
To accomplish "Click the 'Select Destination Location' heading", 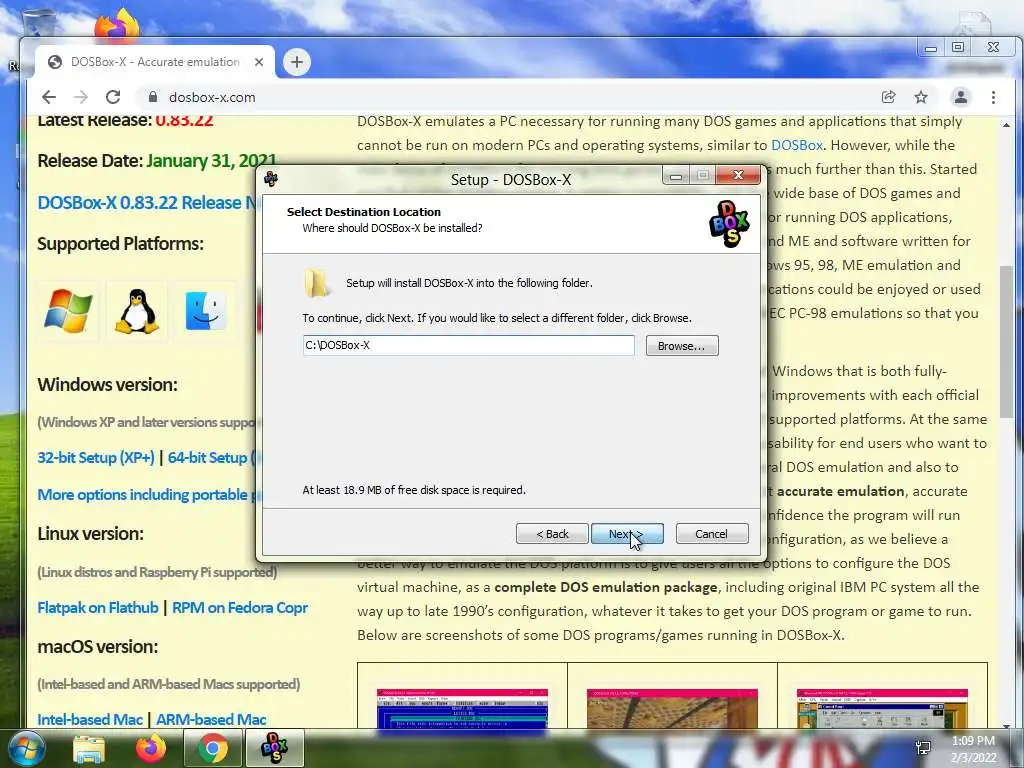I will [364, 212].
